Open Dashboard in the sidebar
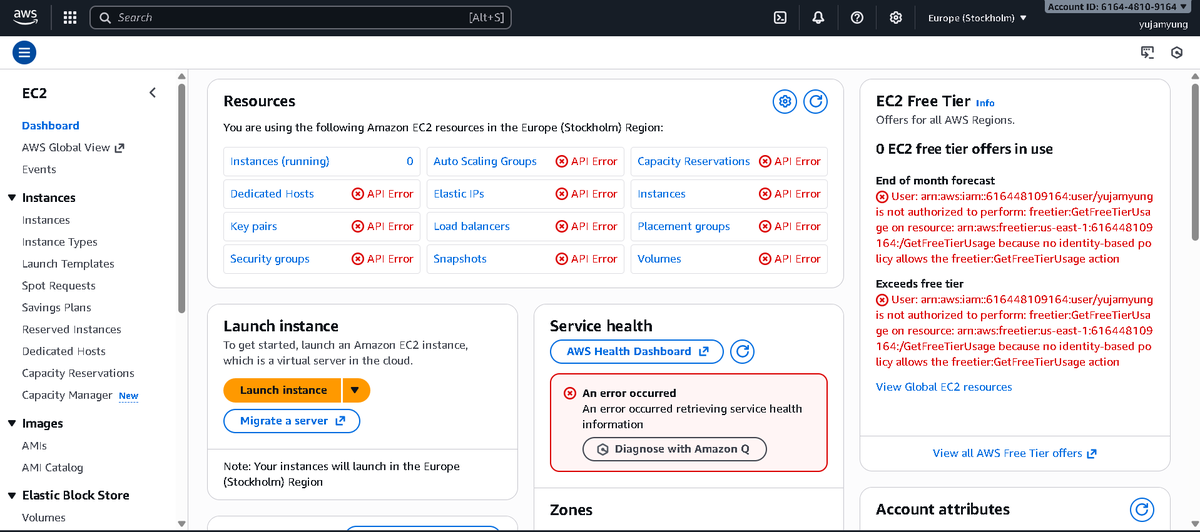 click(51, 126)
